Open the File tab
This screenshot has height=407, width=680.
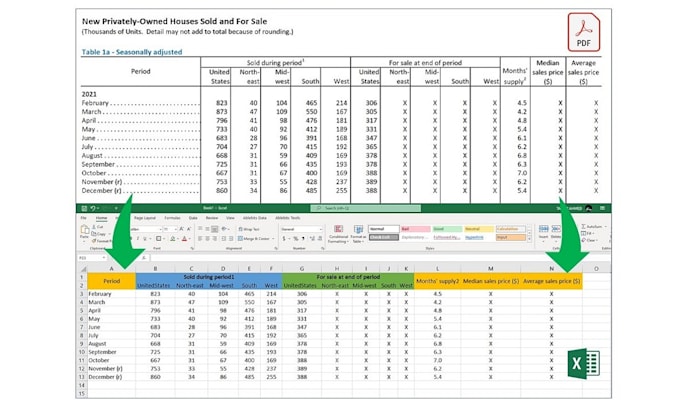coord(84,218)
